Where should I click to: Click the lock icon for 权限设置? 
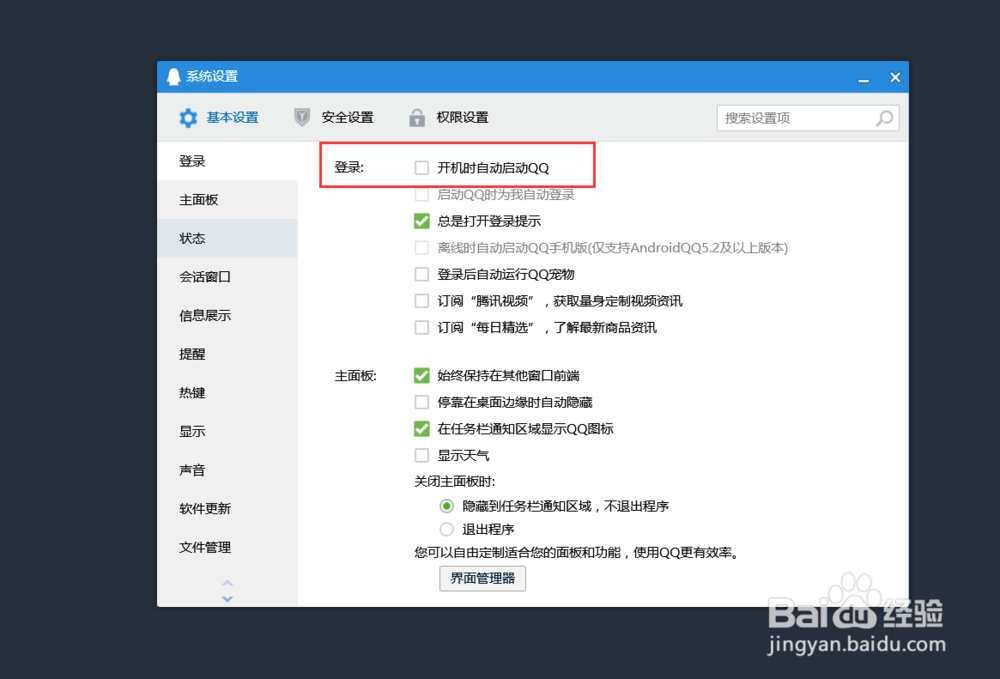point(416,117)
